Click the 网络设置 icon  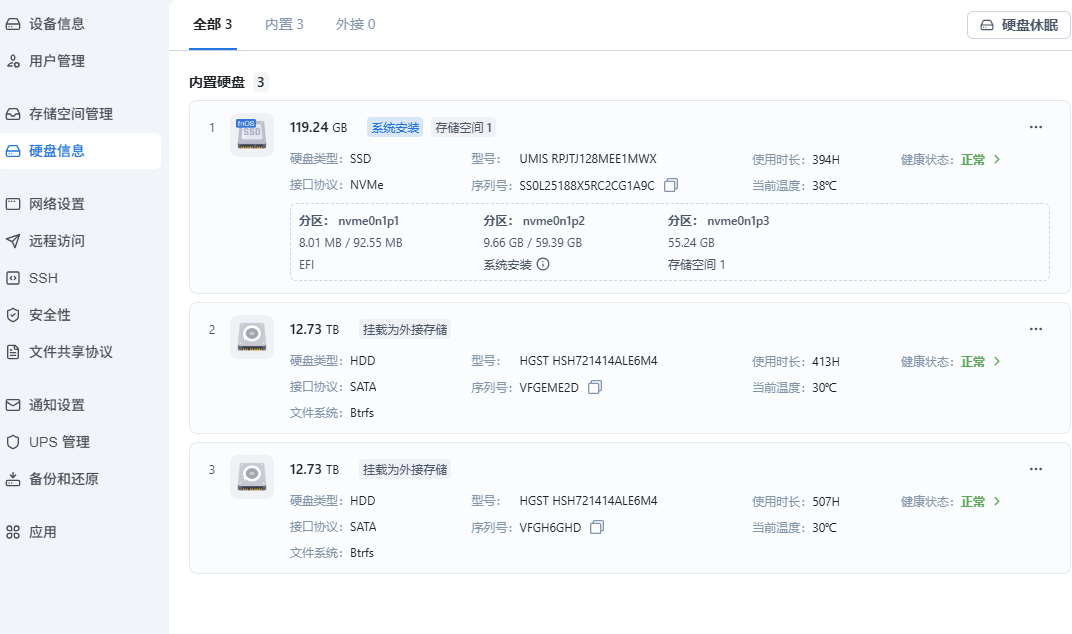pos(13,204)
